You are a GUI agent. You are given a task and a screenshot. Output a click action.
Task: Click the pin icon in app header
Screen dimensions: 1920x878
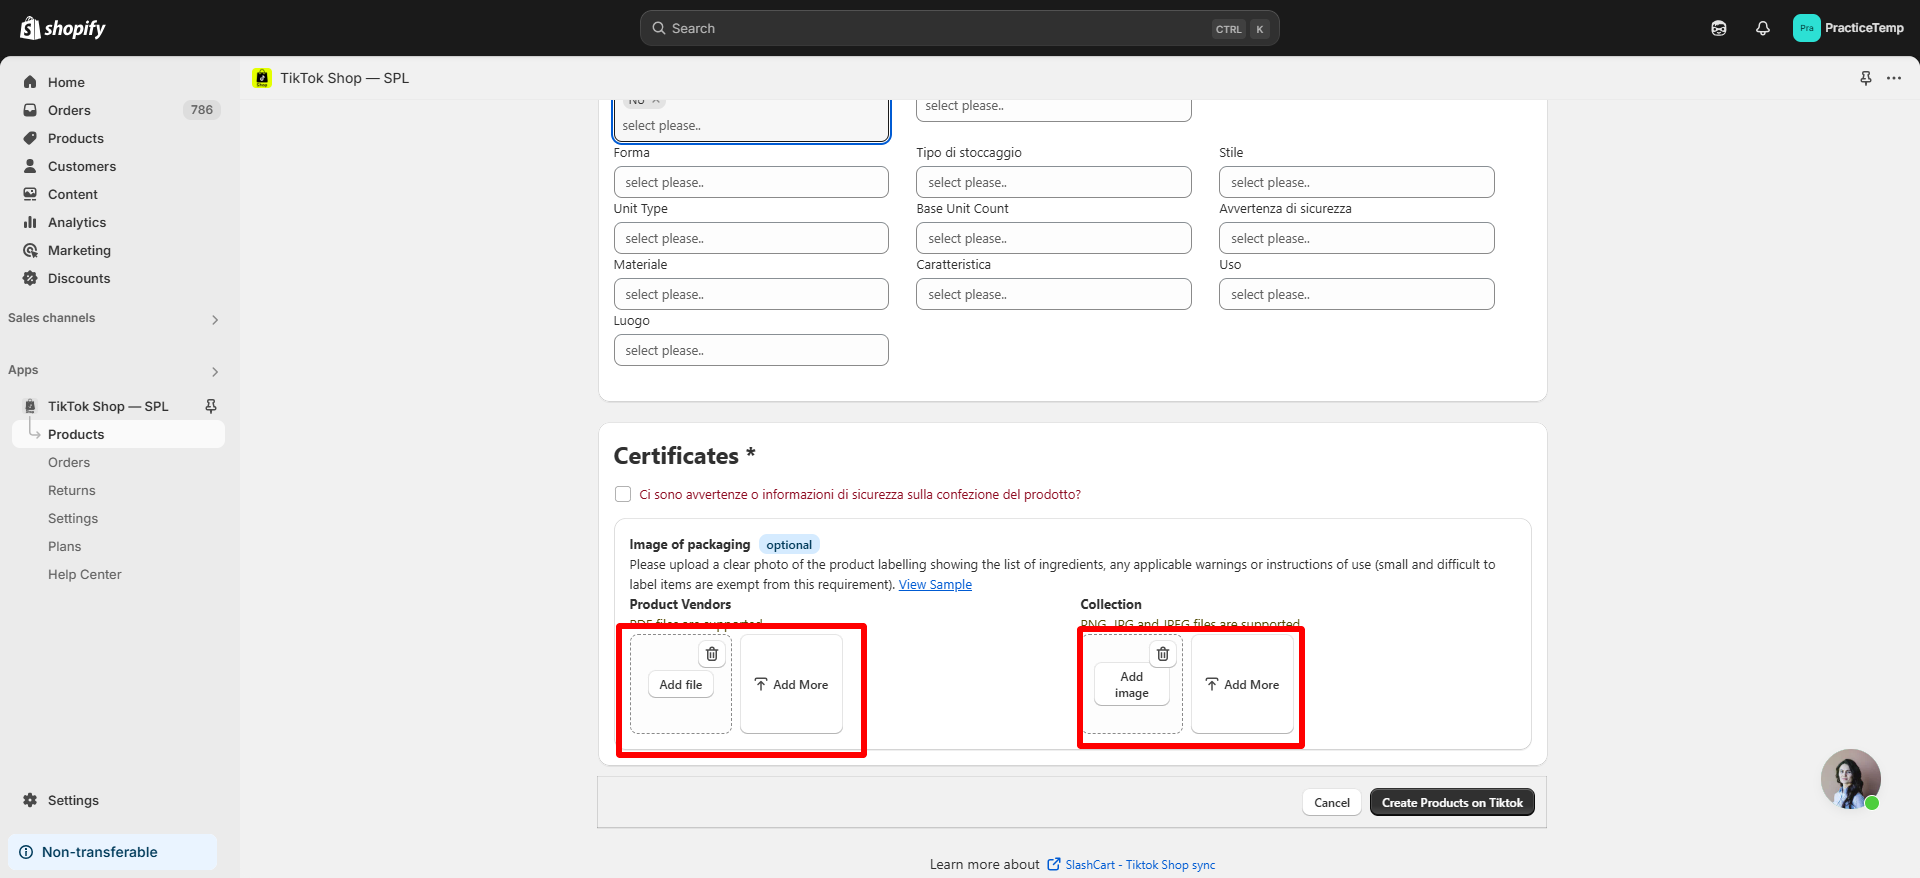[x=1865, y=78]
